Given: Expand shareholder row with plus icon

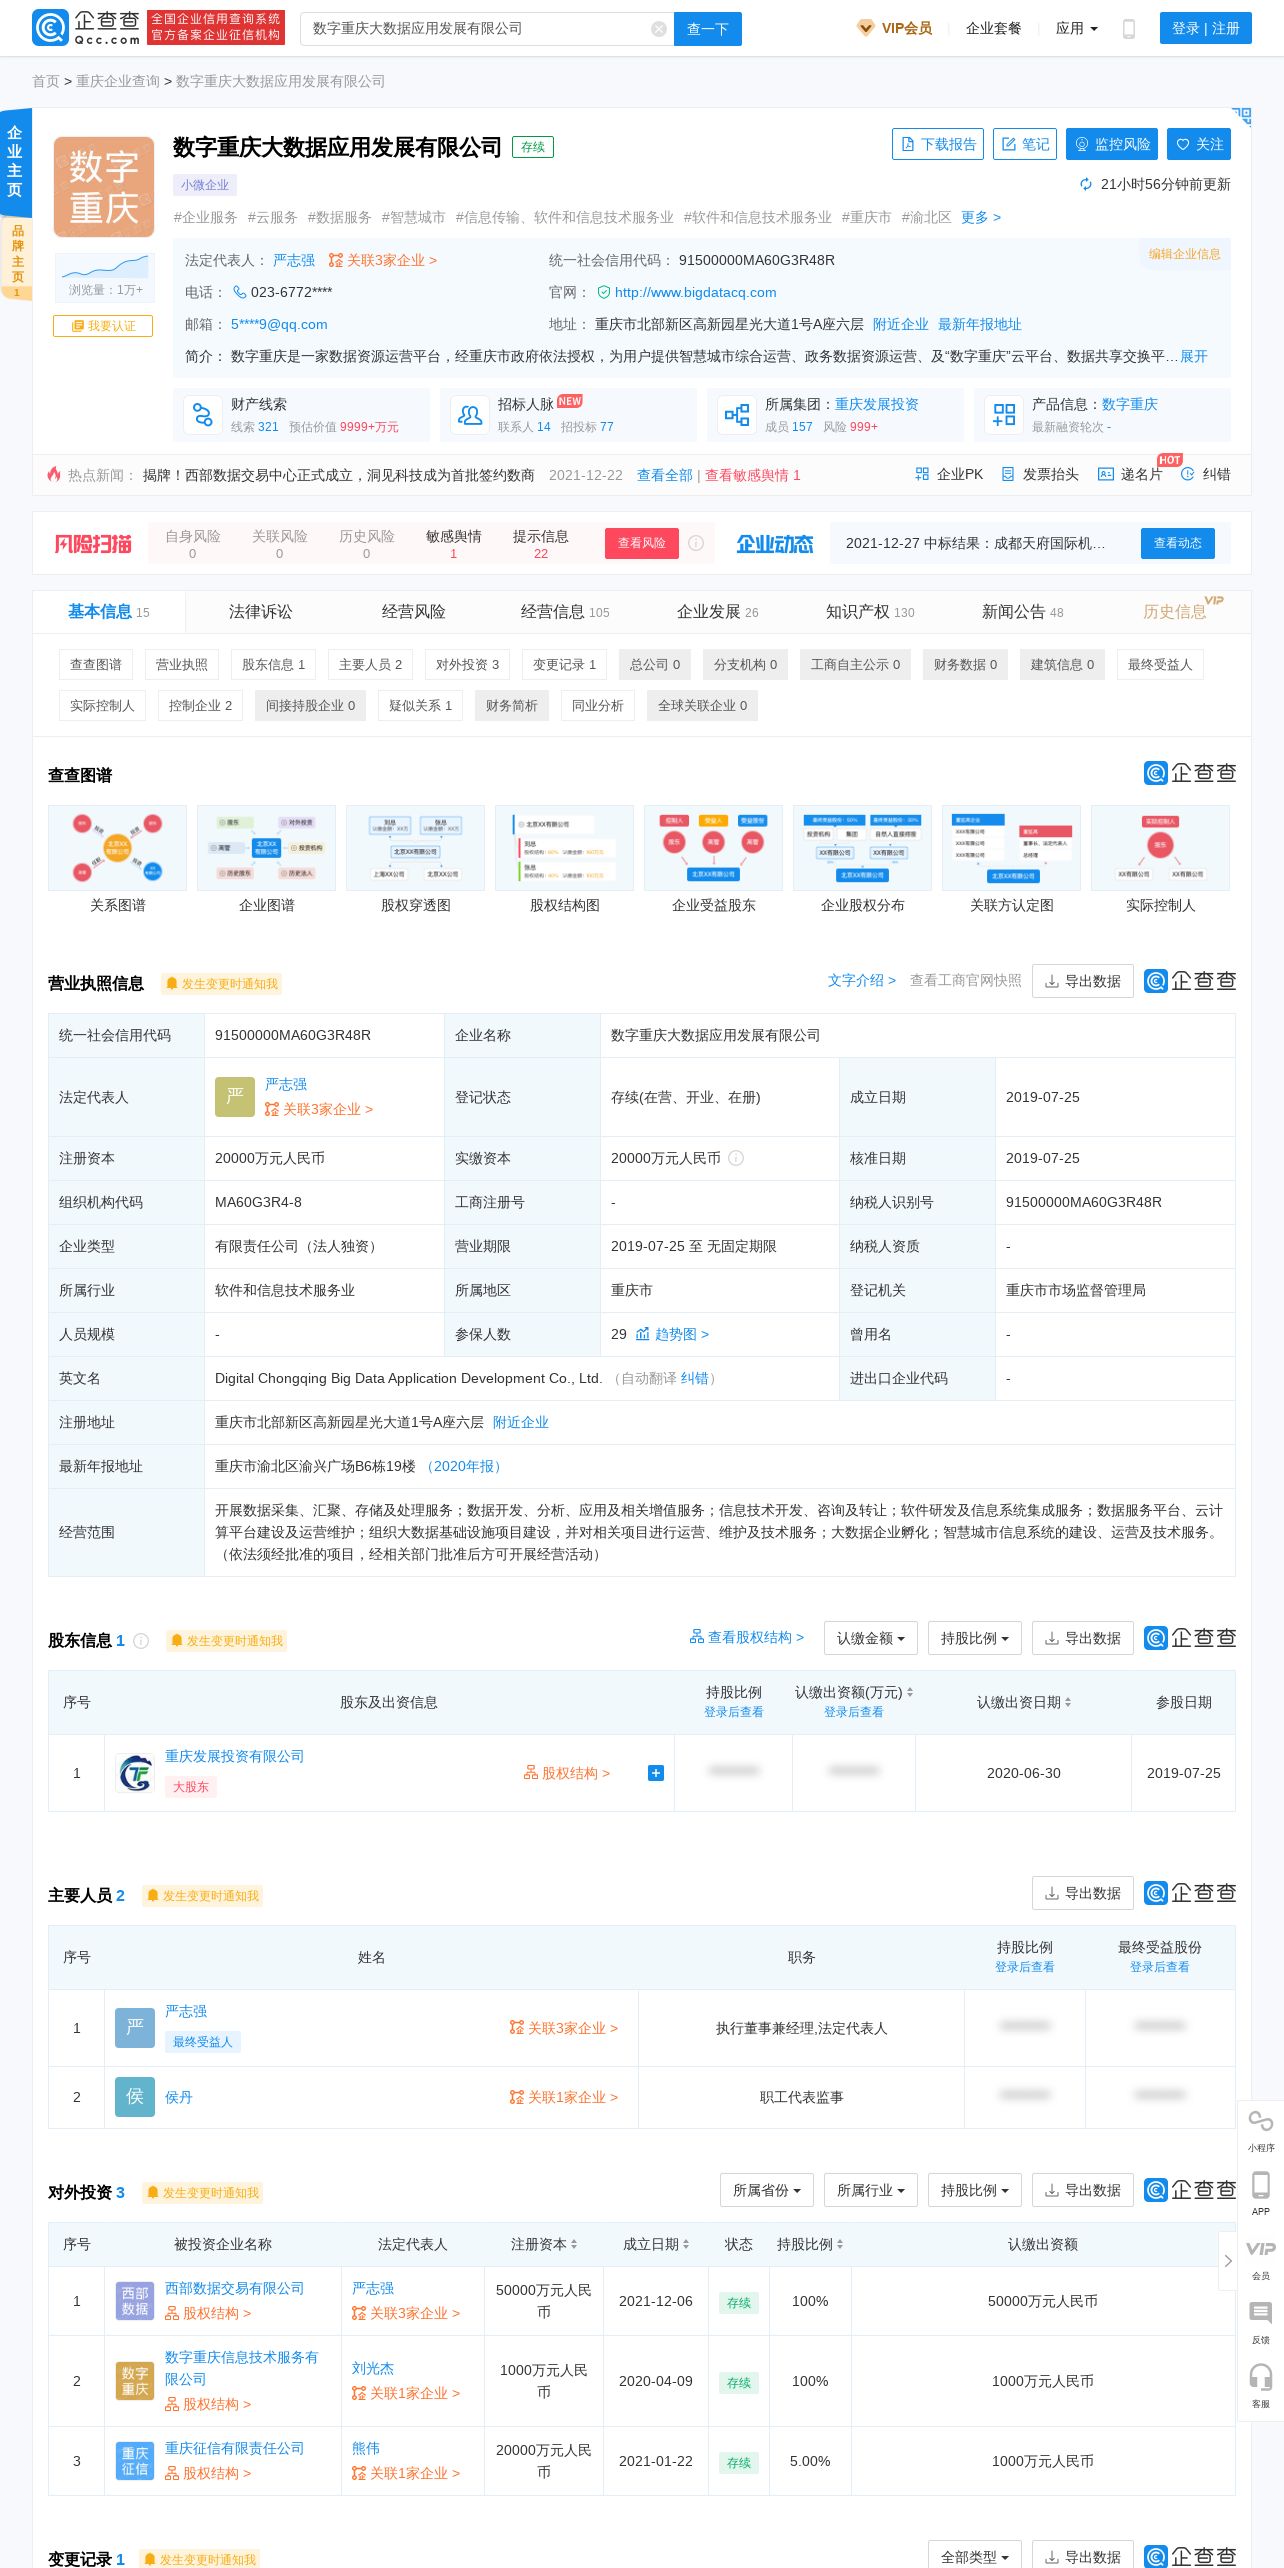Looking at the screenshot, I should [656, 1773].
